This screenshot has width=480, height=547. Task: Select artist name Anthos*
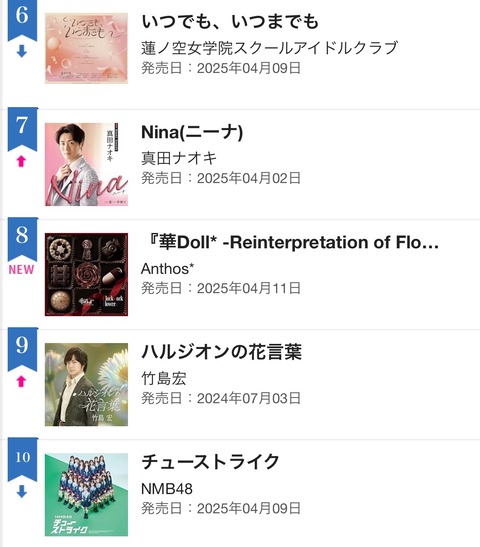pyautogui.click(x=167, y=269)
